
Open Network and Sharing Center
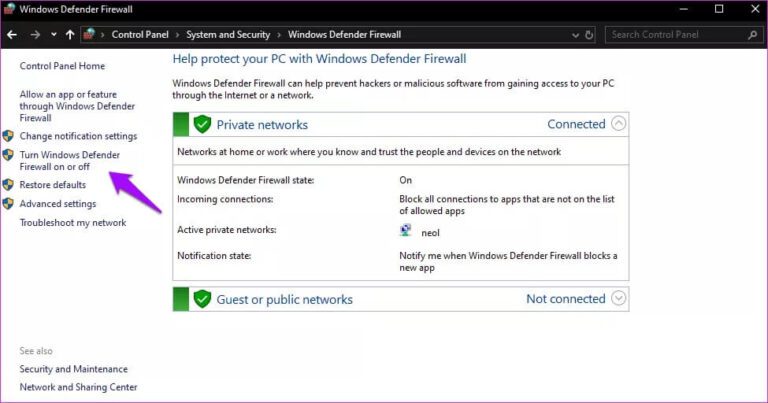[78, 387]
